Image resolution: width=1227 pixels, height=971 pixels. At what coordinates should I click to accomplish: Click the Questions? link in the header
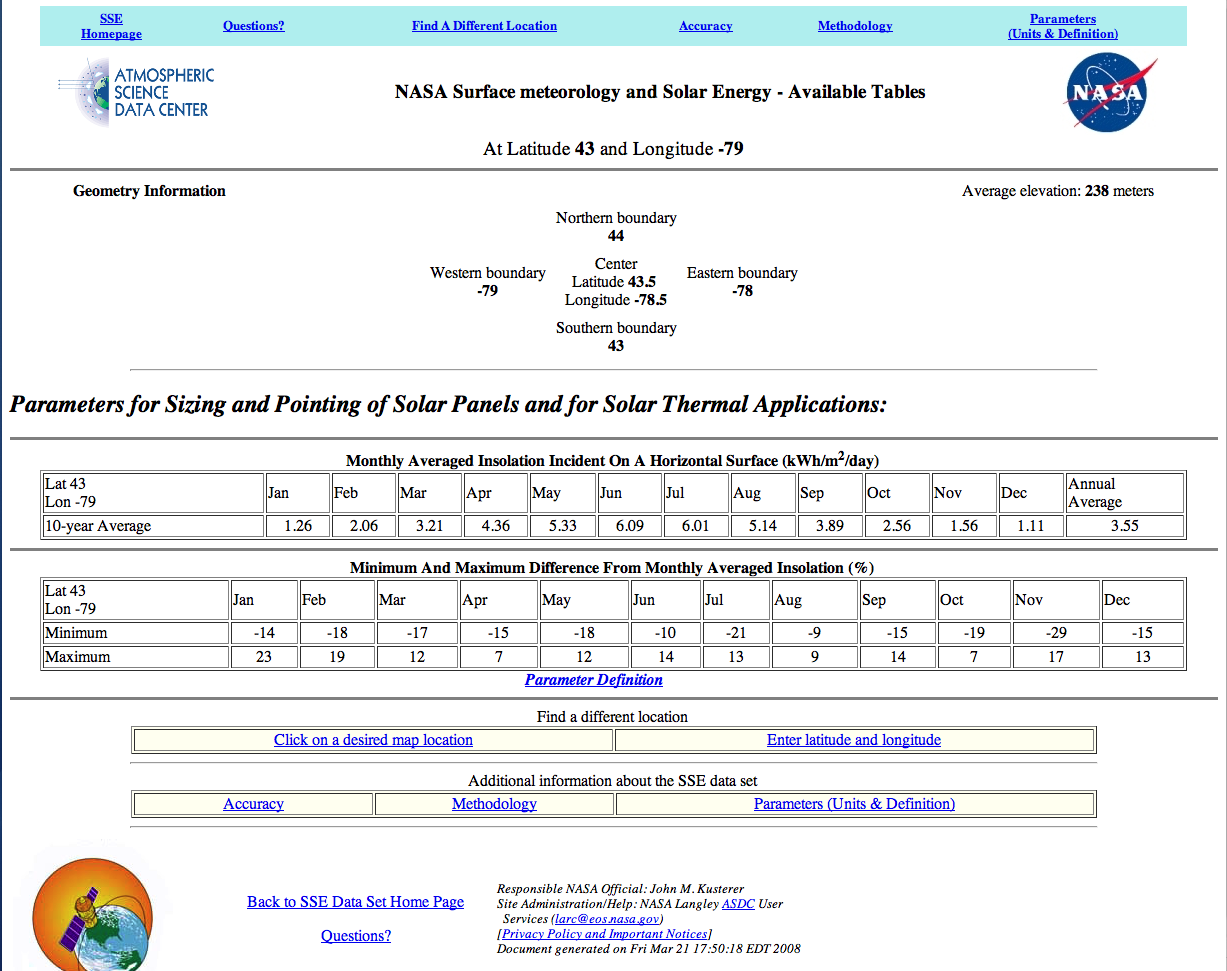pos(253,25)
